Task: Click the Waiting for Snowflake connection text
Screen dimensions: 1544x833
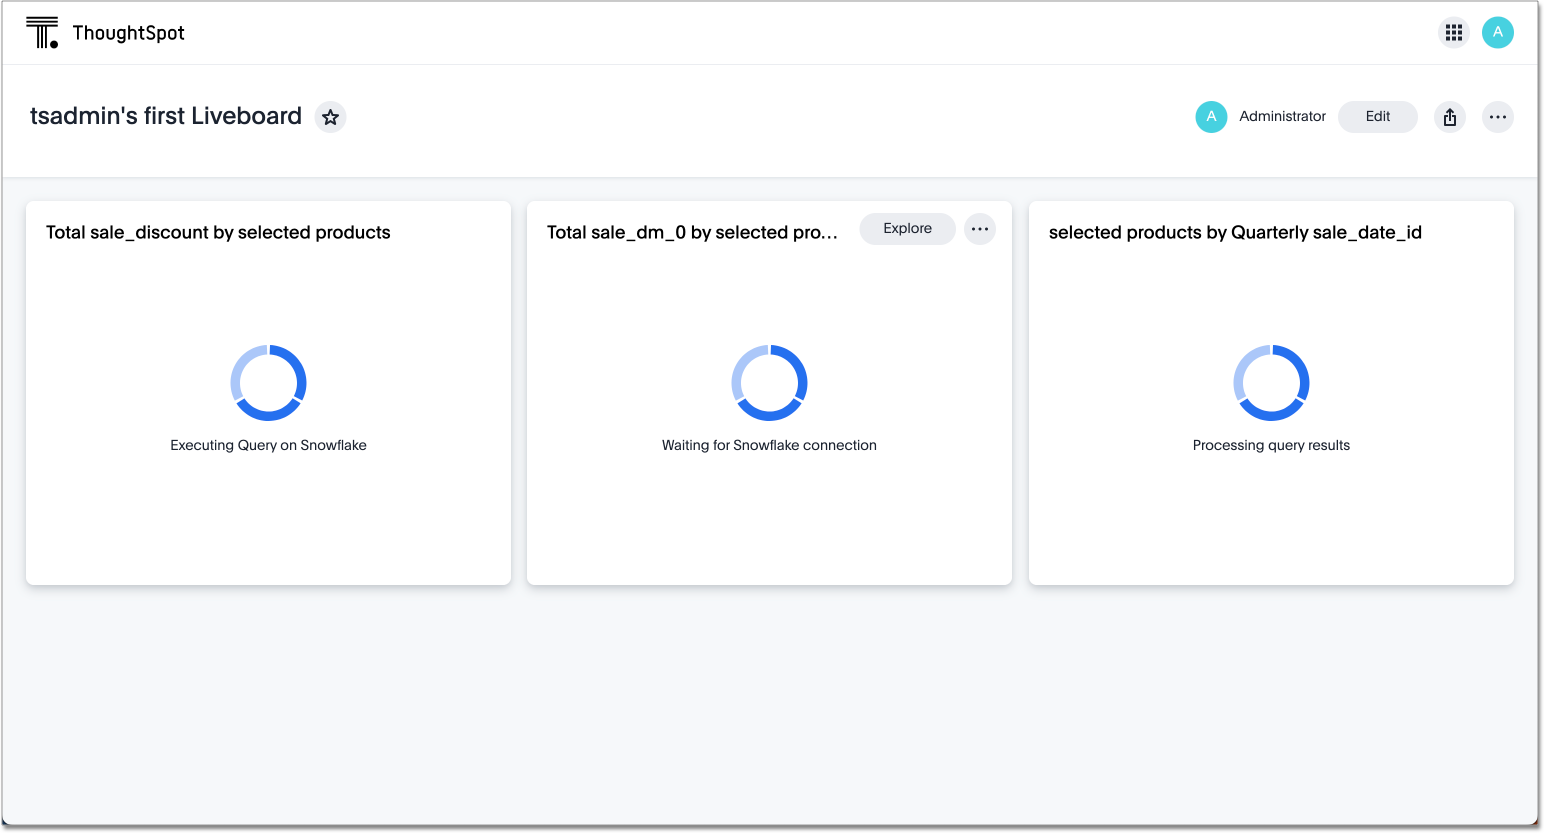Action: click(768, 445)
